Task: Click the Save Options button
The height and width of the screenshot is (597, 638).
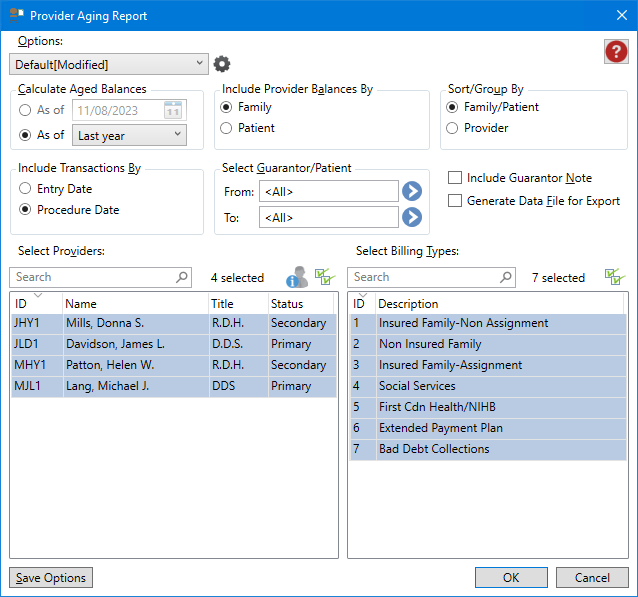Action: pos(50,578)
